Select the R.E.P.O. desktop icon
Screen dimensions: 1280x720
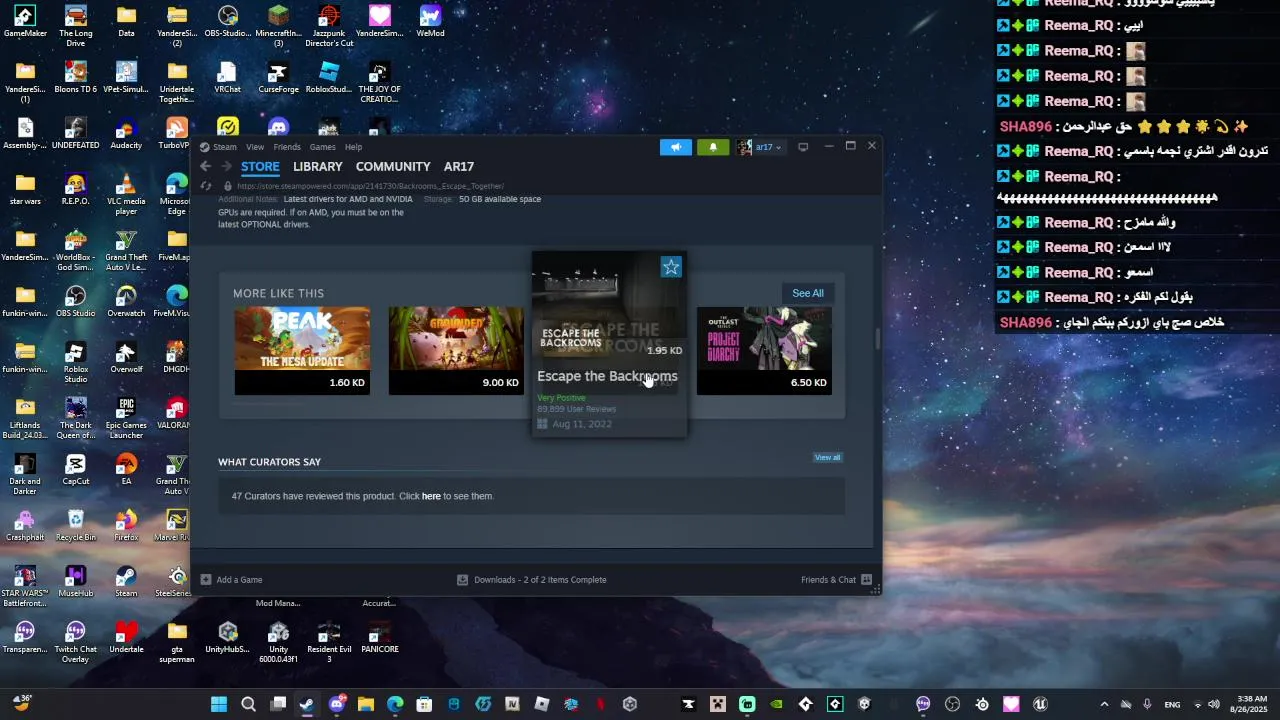tap(76, 191)
